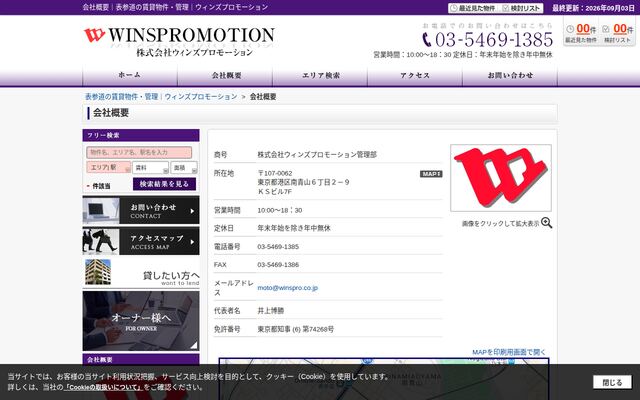Image resolution: width=640 pixels, height=400 pixels.
Task: Click the 検索結果を見る button
Action: tap(164, 184)
